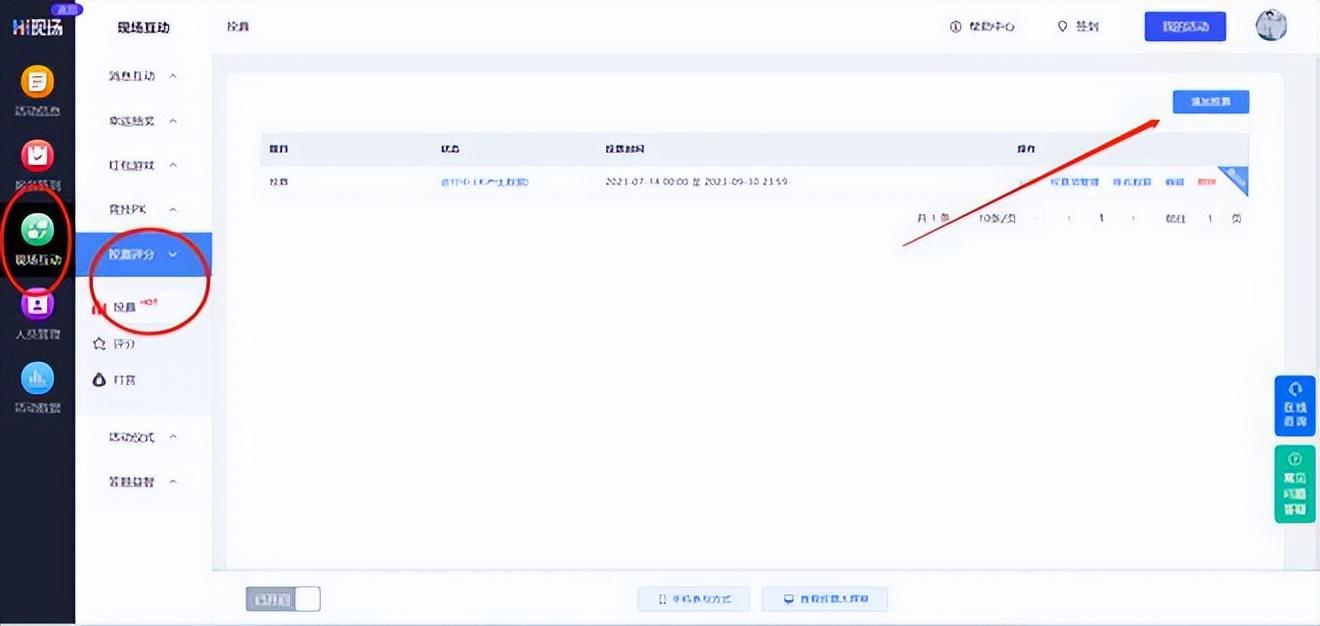Click the 手机参与方式 button at bottom
The height and width of the screenshot is (626, 1320).
coord(695,599)
